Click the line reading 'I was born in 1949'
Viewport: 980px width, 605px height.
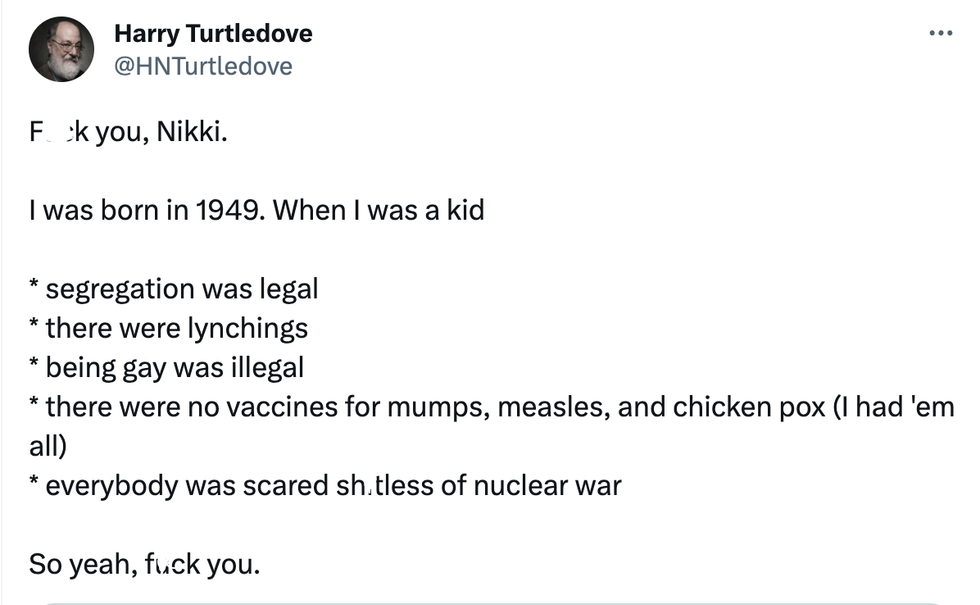(256, 210)
